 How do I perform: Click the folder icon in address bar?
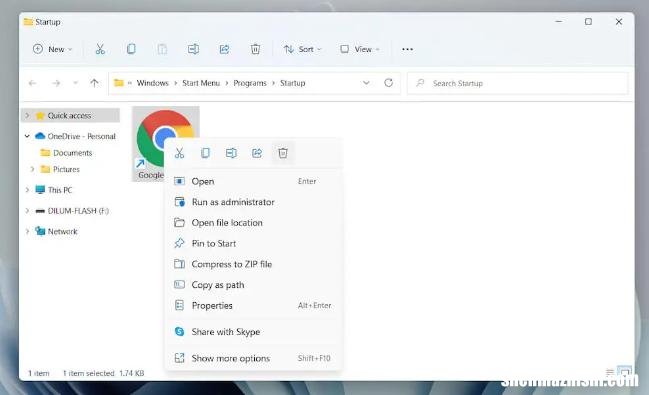(x=119, y=83)
